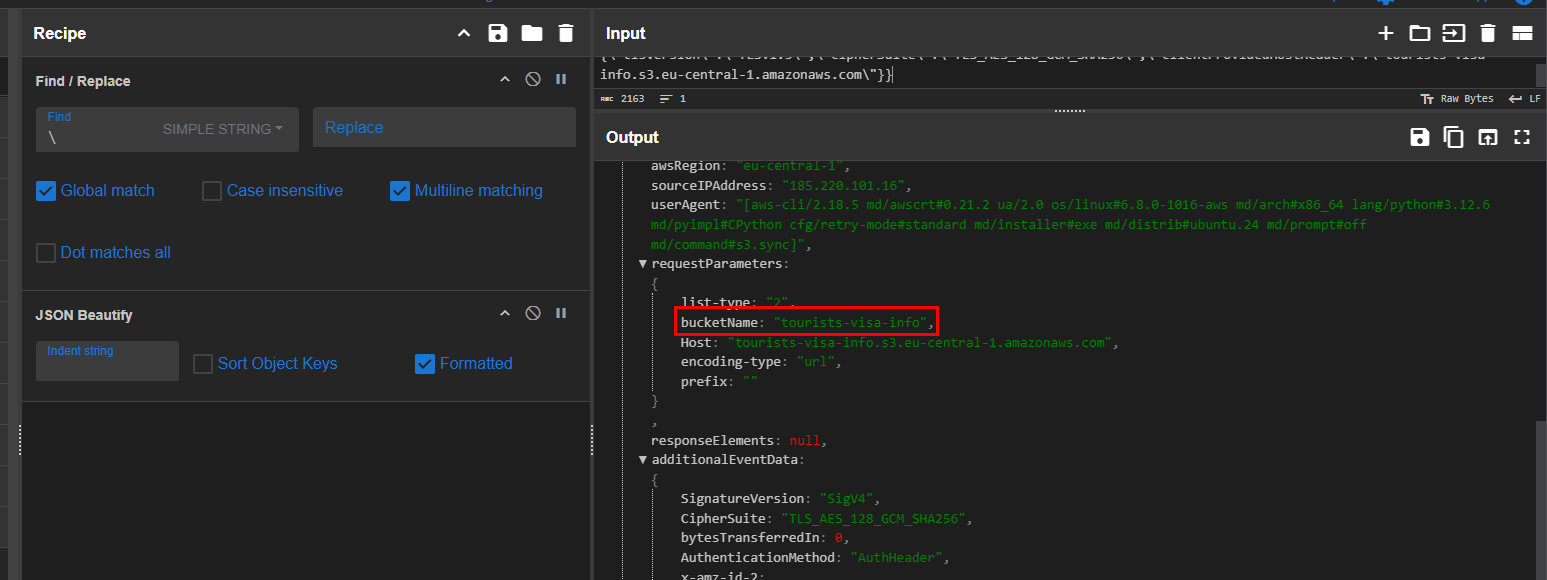Tick the Sort Object Keys checkbox
The width and height of the screenshot is (1547, 580).
coord(203,364)
